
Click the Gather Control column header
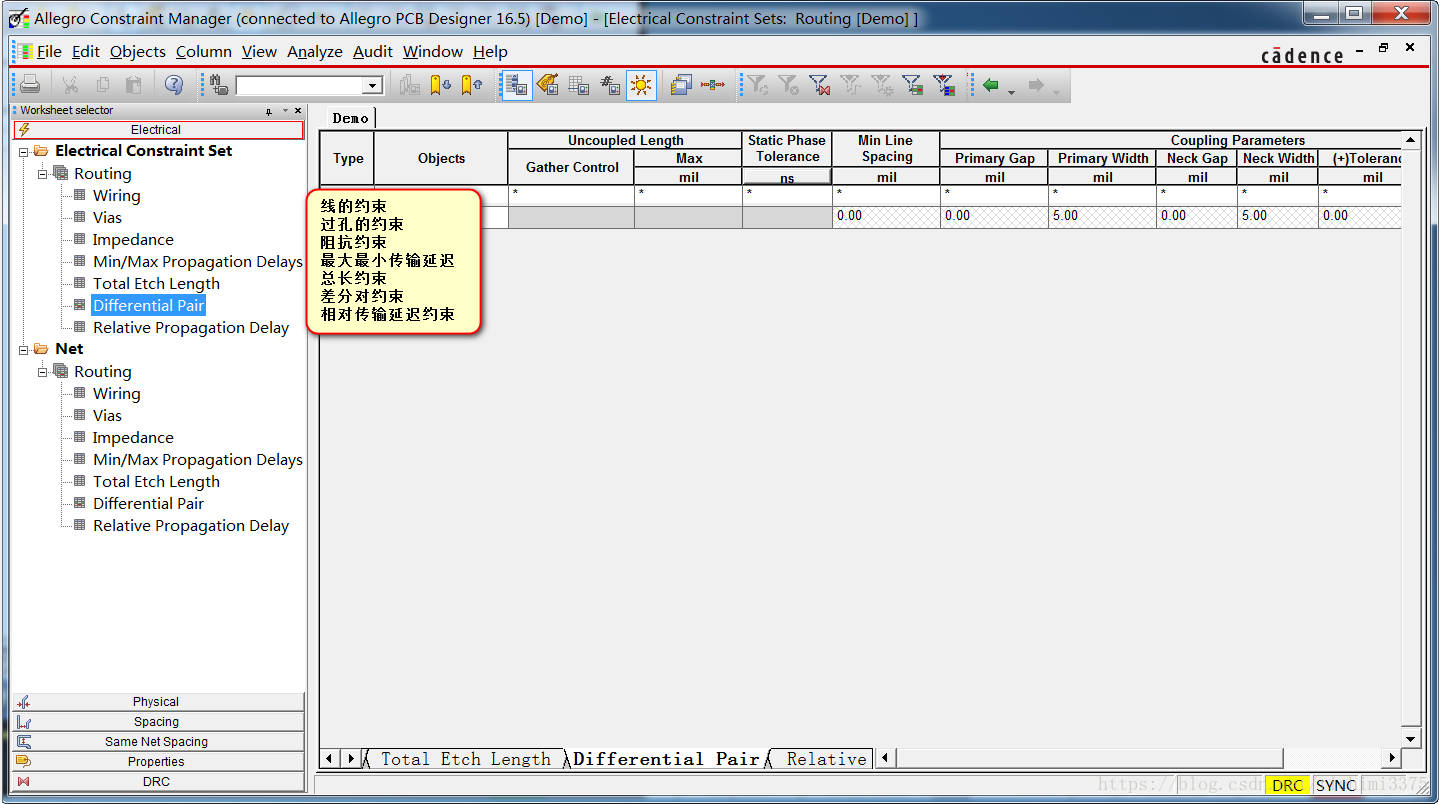pos(572,167)
